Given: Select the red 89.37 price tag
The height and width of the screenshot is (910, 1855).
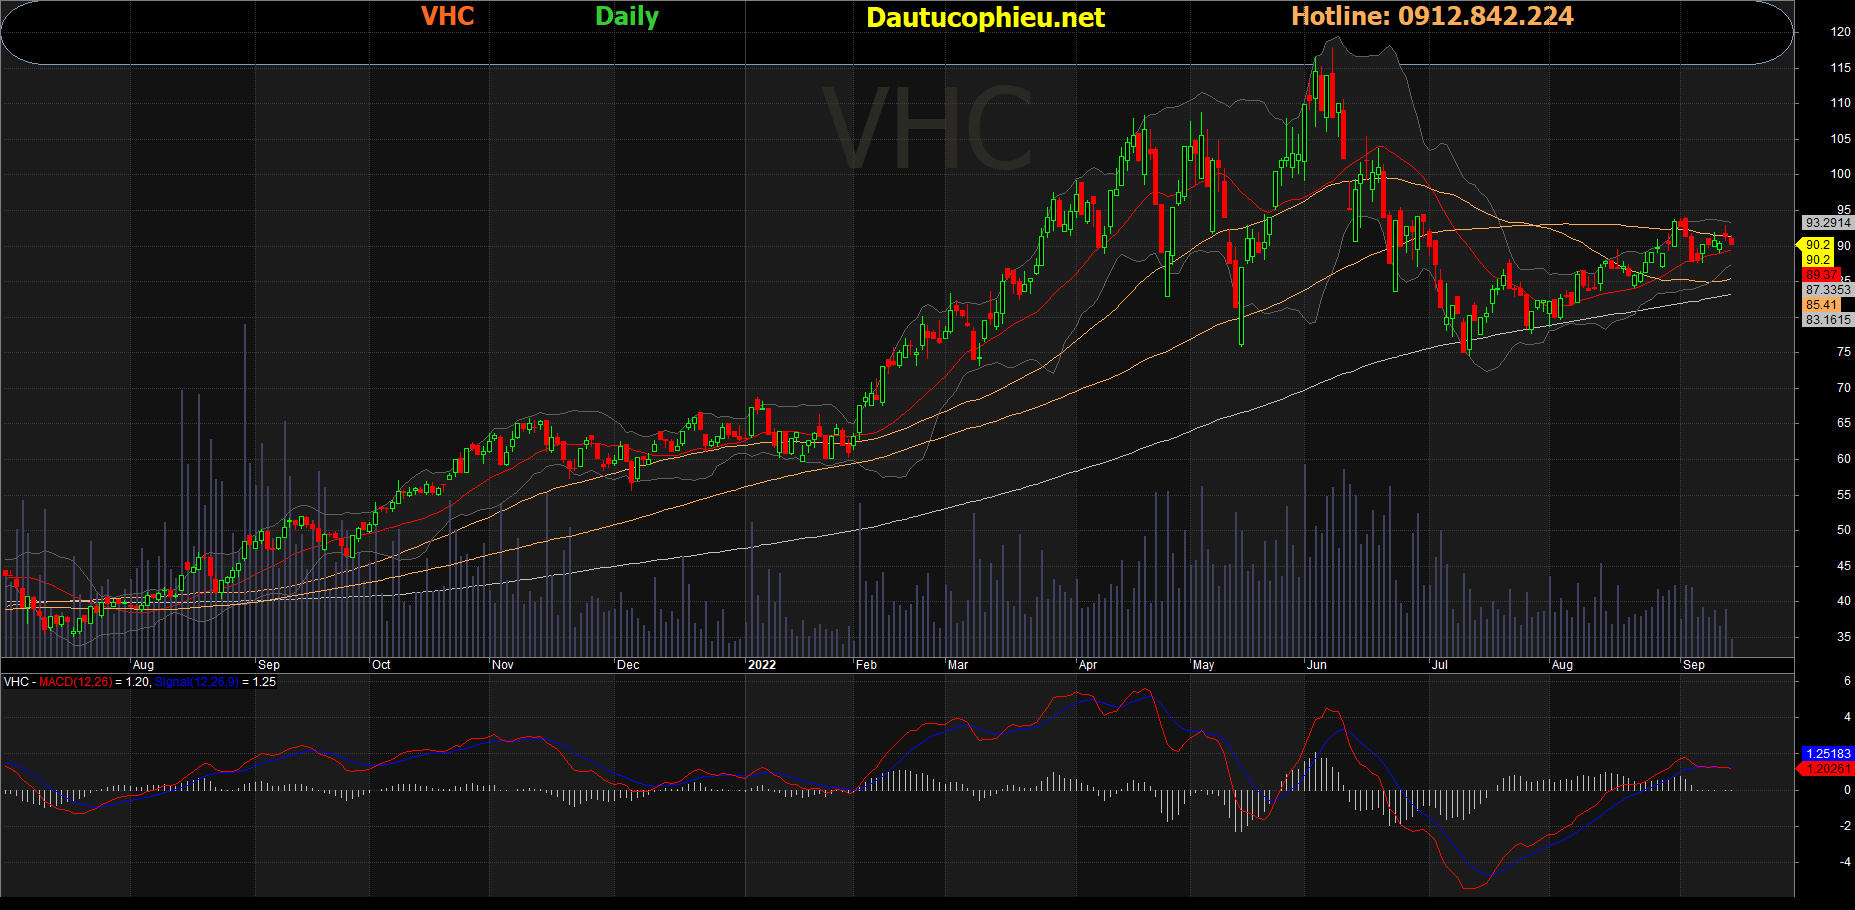Looking at the screenshot, I should pyautogui.click(x=1821, y=275).
